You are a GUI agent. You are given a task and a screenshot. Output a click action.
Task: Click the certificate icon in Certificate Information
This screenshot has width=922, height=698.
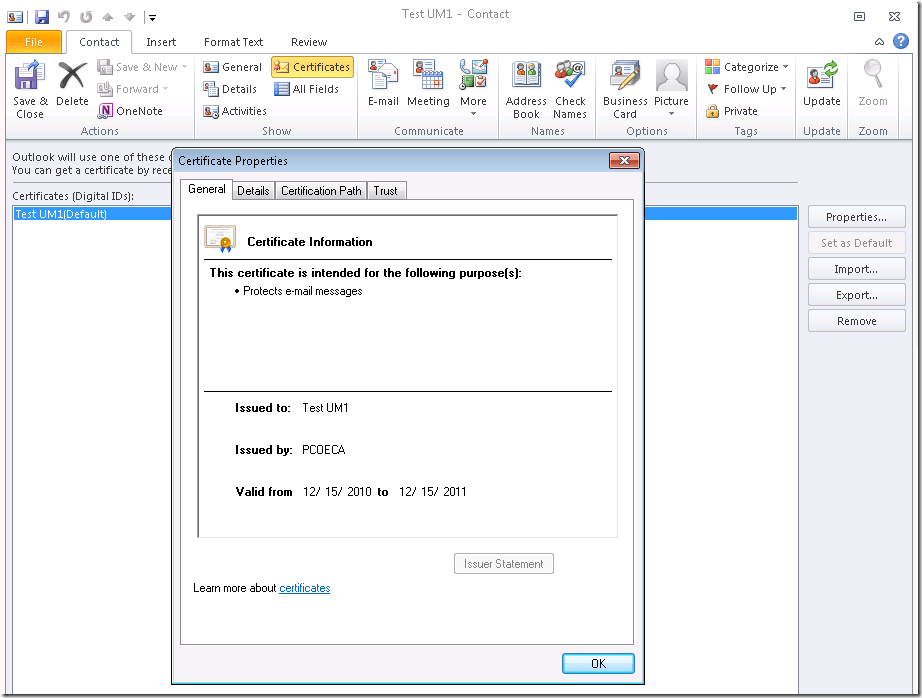click(220, 239)
